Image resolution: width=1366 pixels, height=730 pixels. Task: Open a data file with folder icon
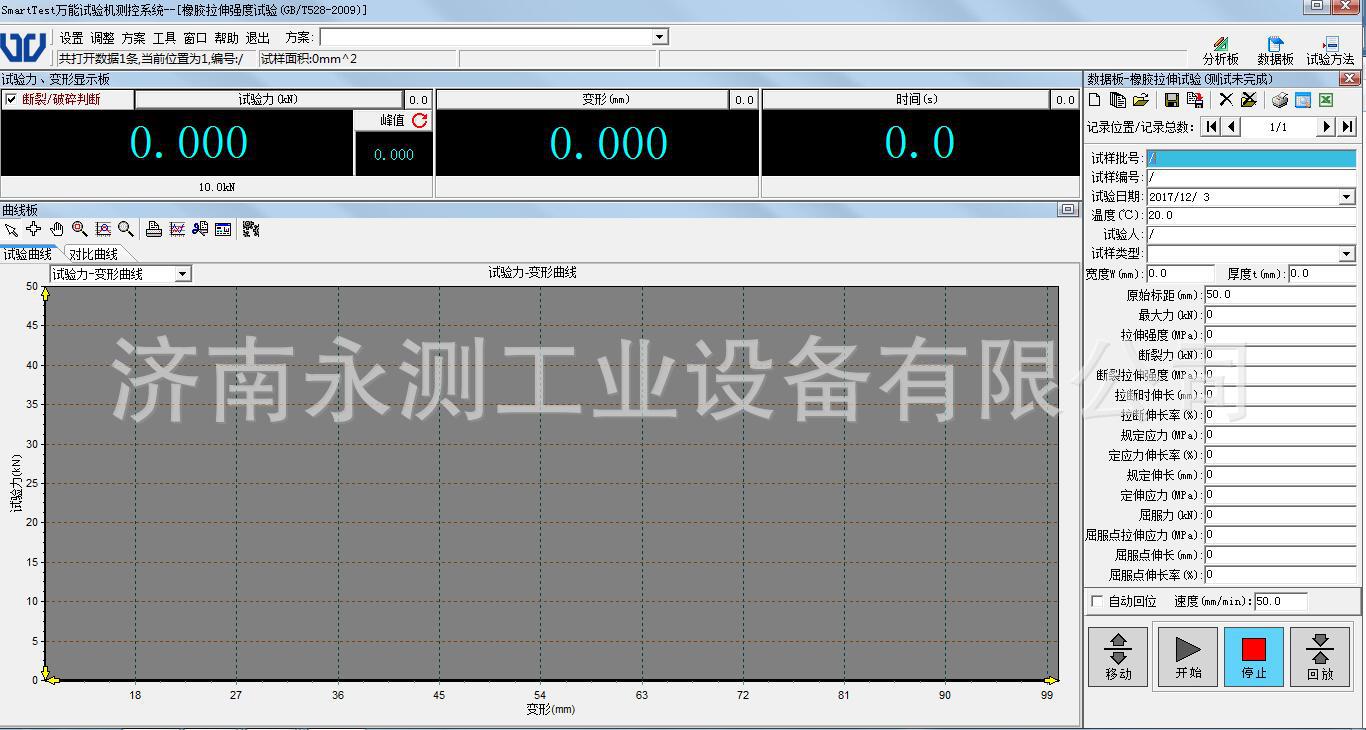tap(1141, 100)
